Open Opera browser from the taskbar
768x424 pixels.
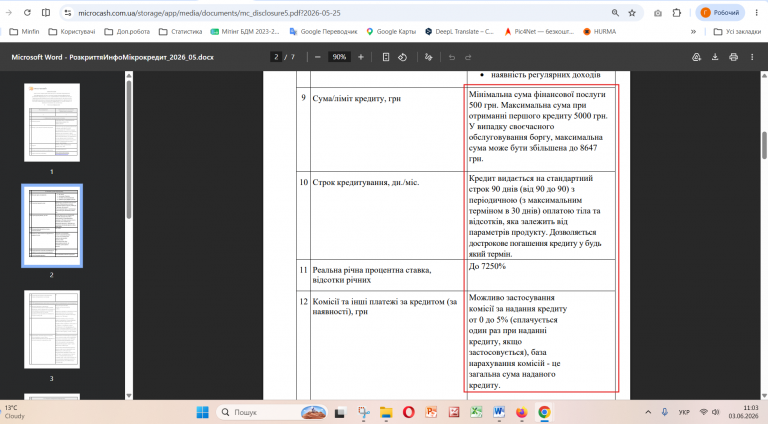(x=408, y=412)
